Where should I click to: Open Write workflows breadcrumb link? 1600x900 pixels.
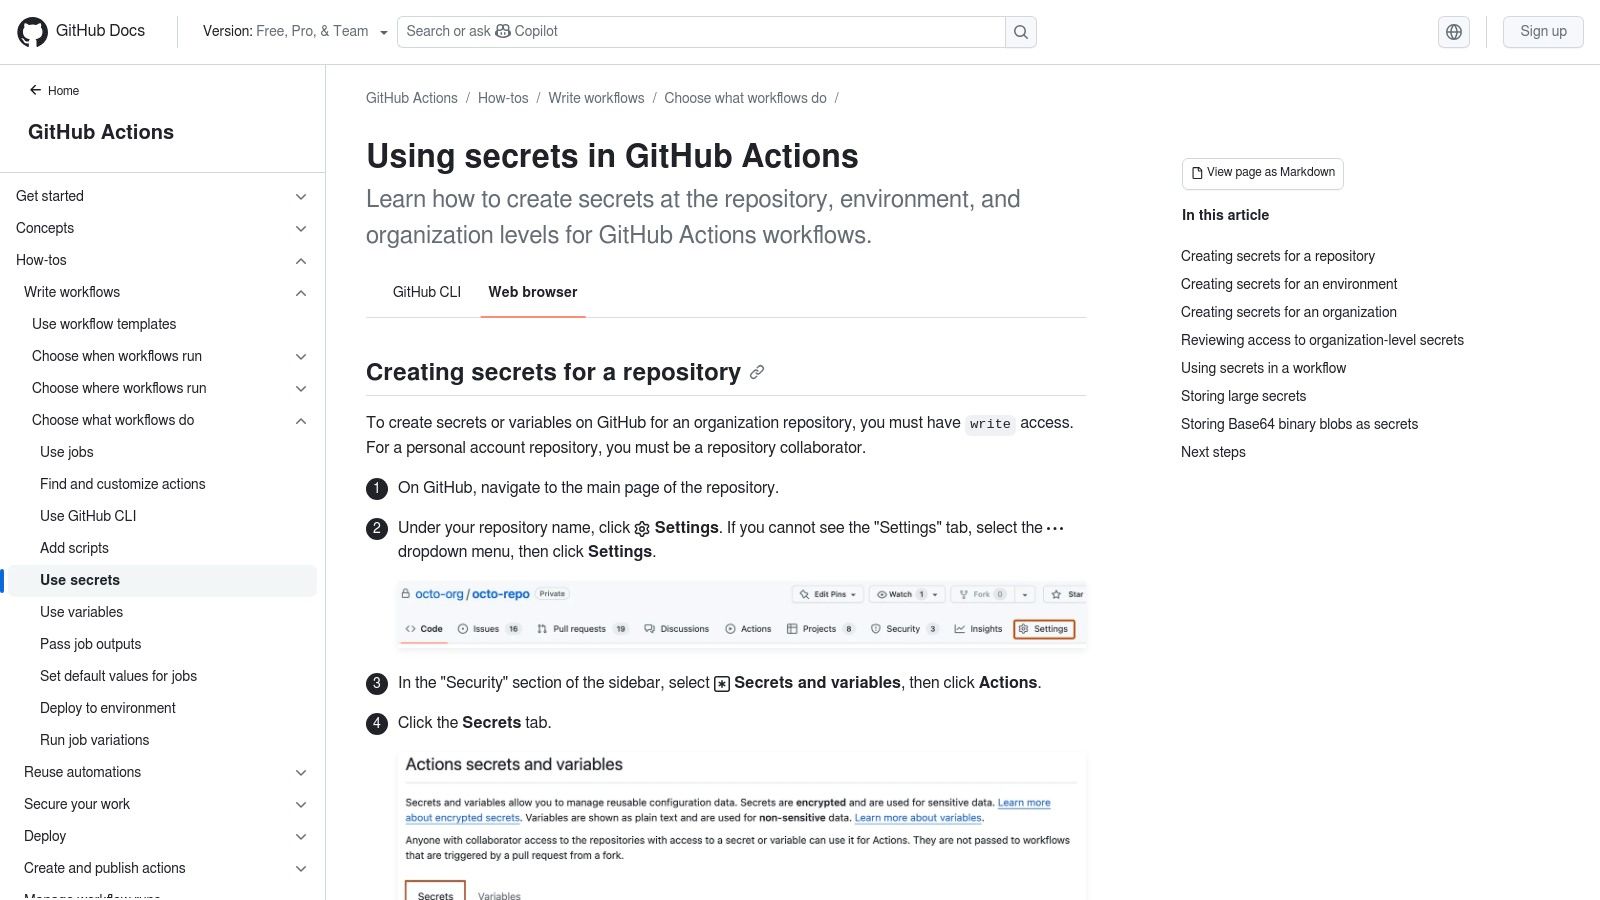(596, 98)
